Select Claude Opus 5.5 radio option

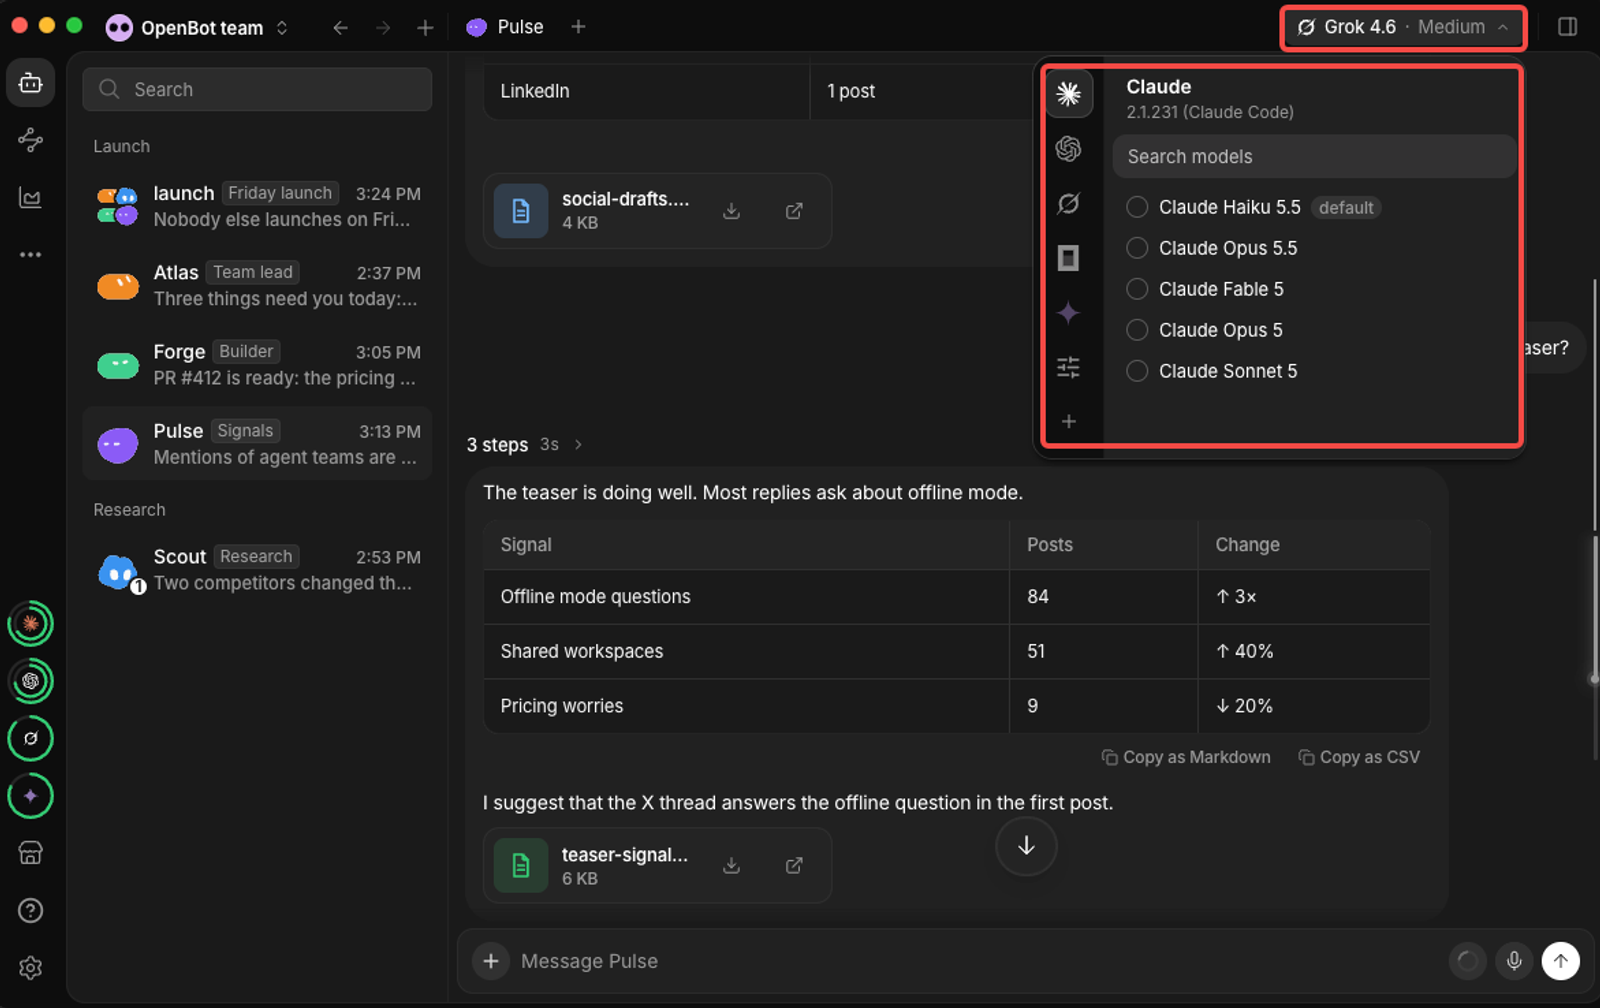(1137, 248)
